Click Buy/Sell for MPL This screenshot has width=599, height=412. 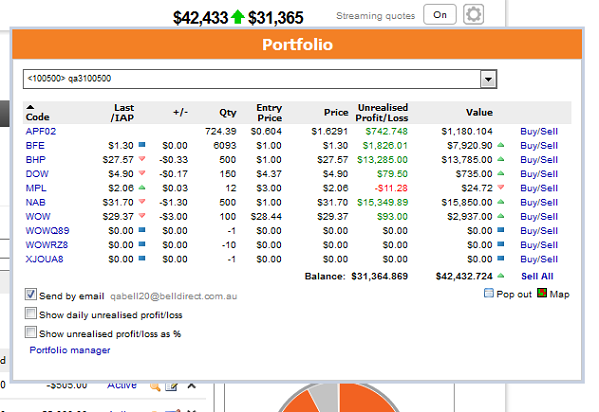coord(539,188)
